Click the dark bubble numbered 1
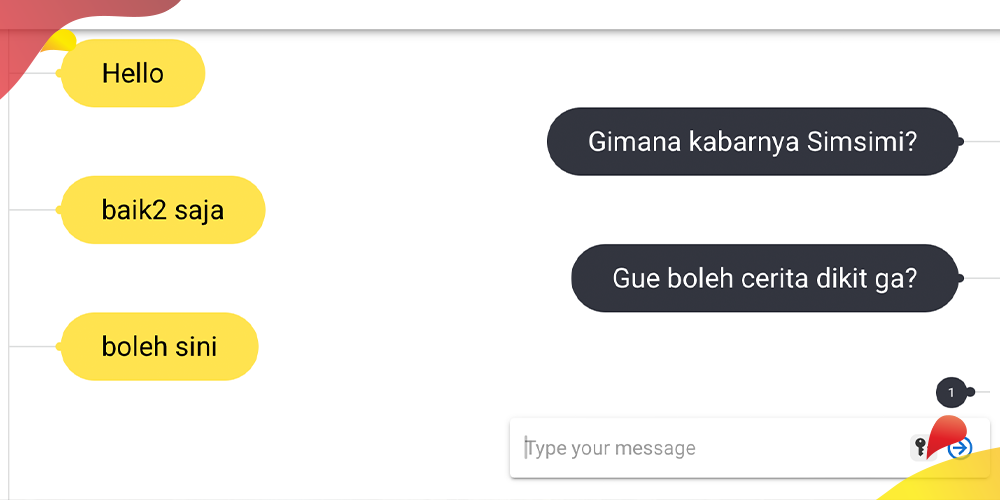 951,392
